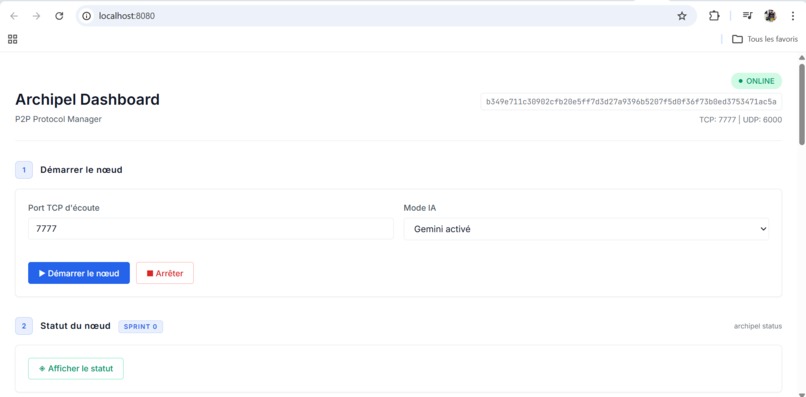The image size is (806, 397).
Task: Click the Port TCP d'écoute field with 7777
Action: pyautogui.click(x=211, y=229)
